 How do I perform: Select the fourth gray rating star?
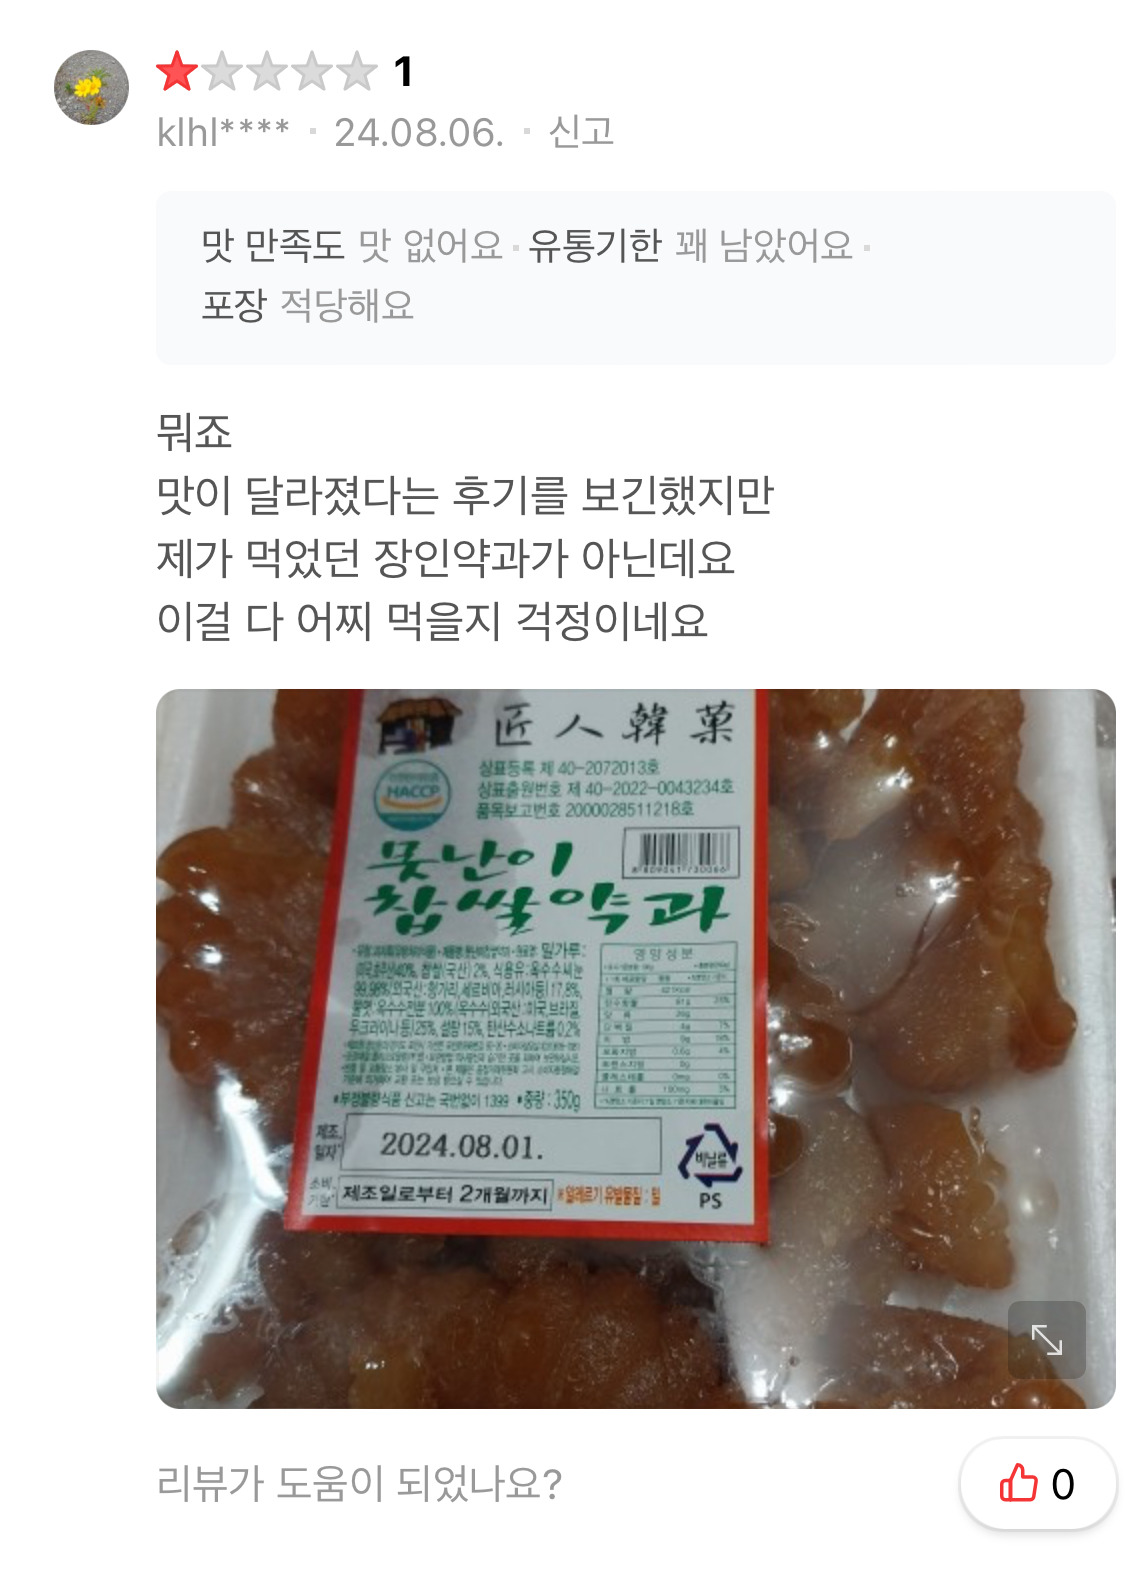pos(312,71)
